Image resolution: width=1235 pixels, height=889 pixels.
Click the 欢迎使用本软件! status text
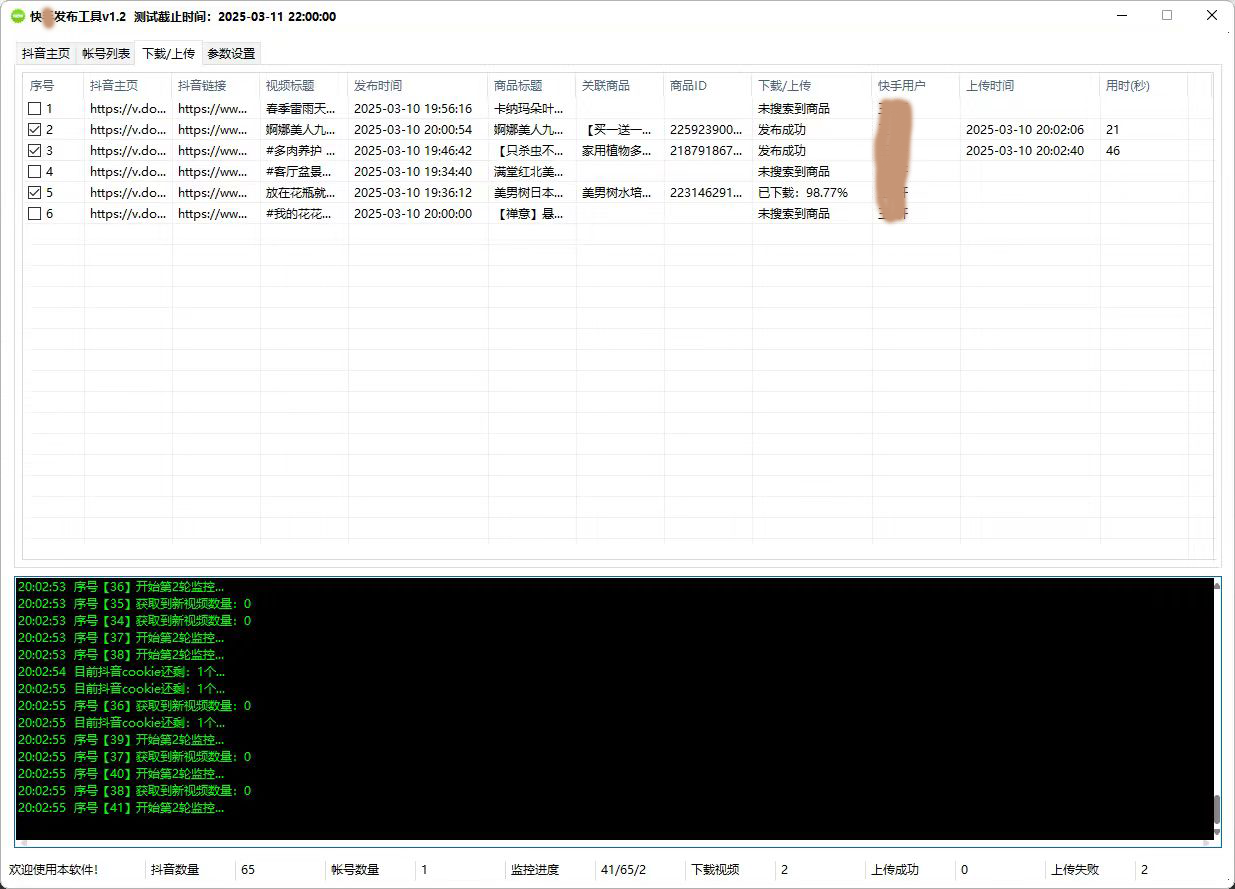54,870
